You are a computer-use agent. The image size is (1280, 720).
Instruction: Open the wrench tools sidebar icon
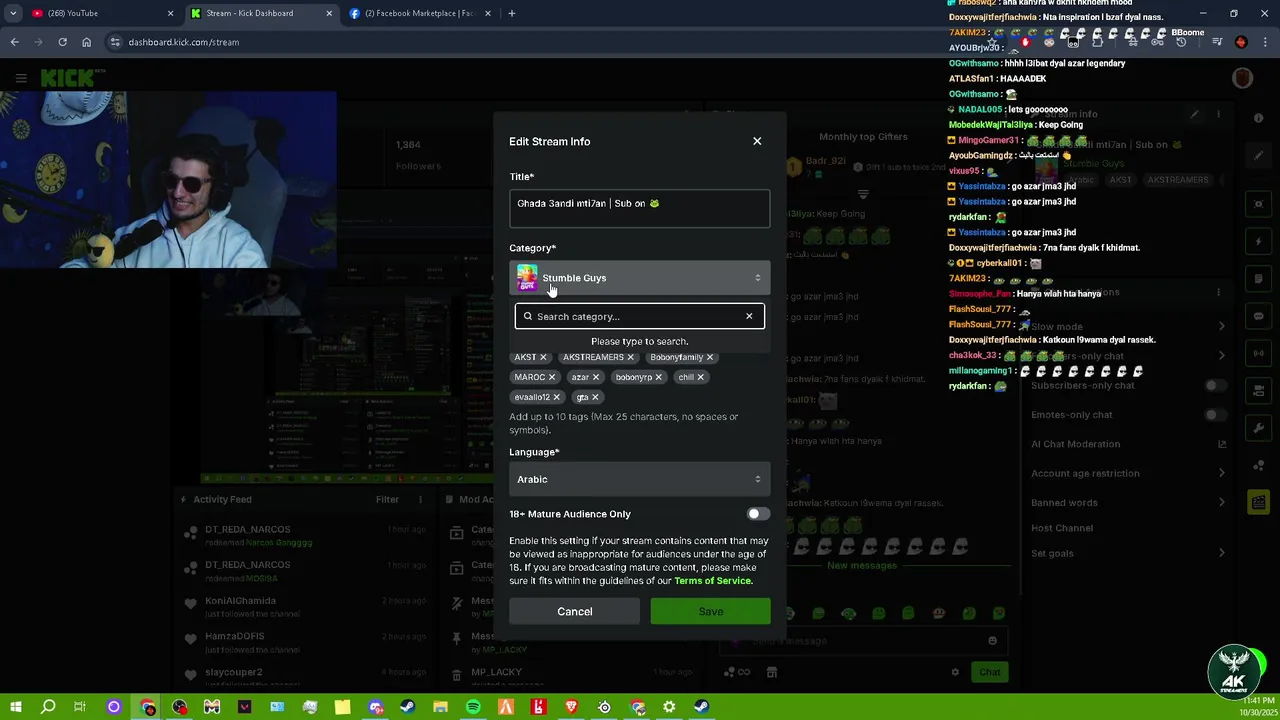coord(1259,428)
